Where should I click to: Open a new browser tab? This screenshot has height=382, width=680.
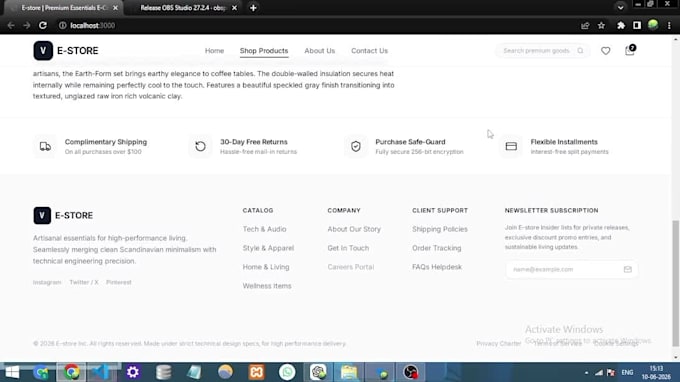(253, 8)
